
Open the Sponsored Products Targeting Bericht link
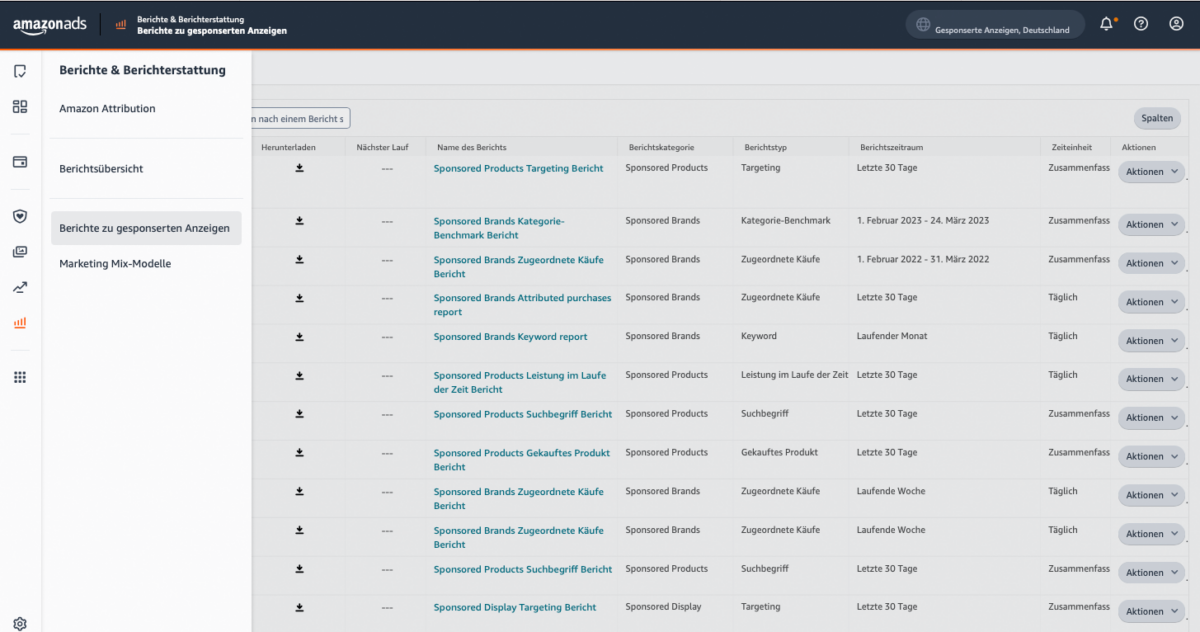(x=518, y=169)
